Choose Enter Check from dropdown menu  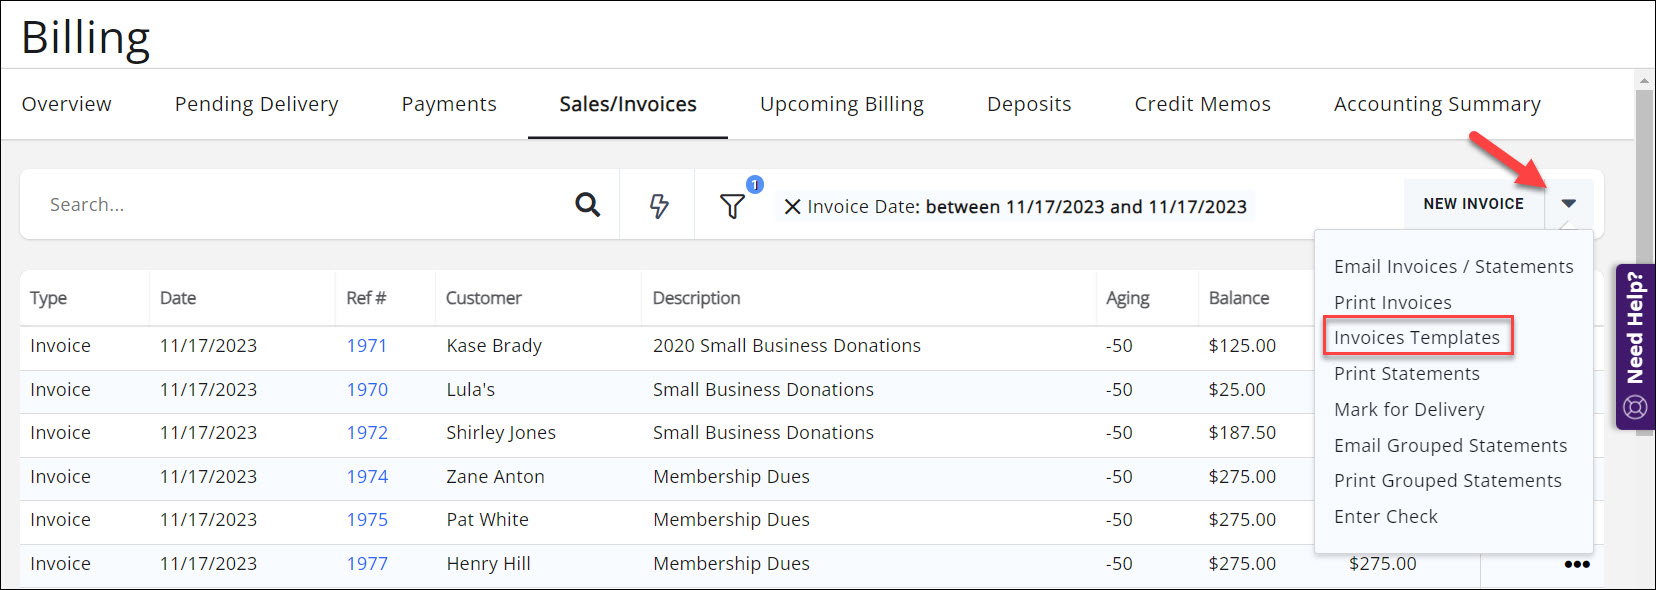point(1385,517)
